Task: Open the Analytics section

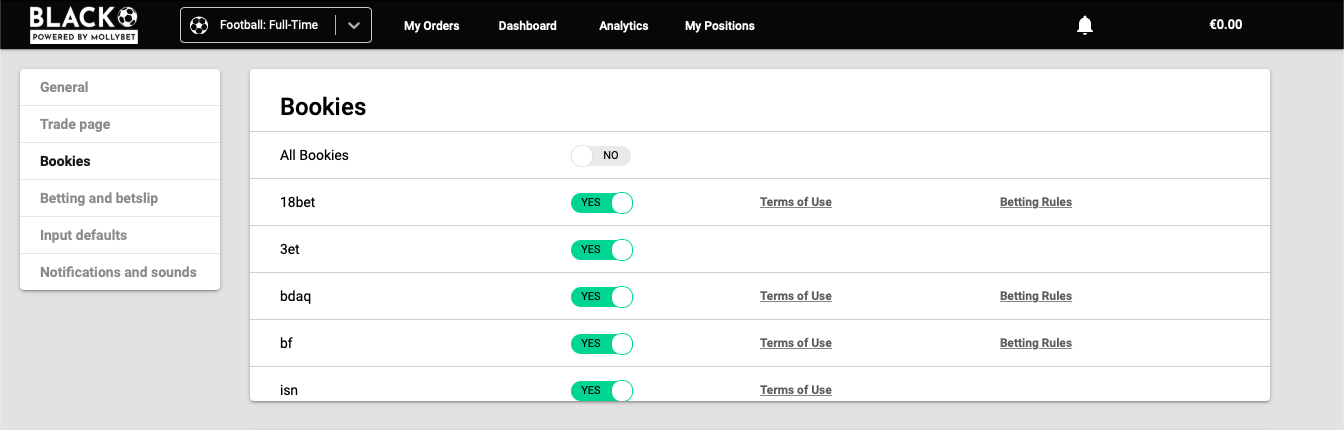Action: click(x=623, y=26)
